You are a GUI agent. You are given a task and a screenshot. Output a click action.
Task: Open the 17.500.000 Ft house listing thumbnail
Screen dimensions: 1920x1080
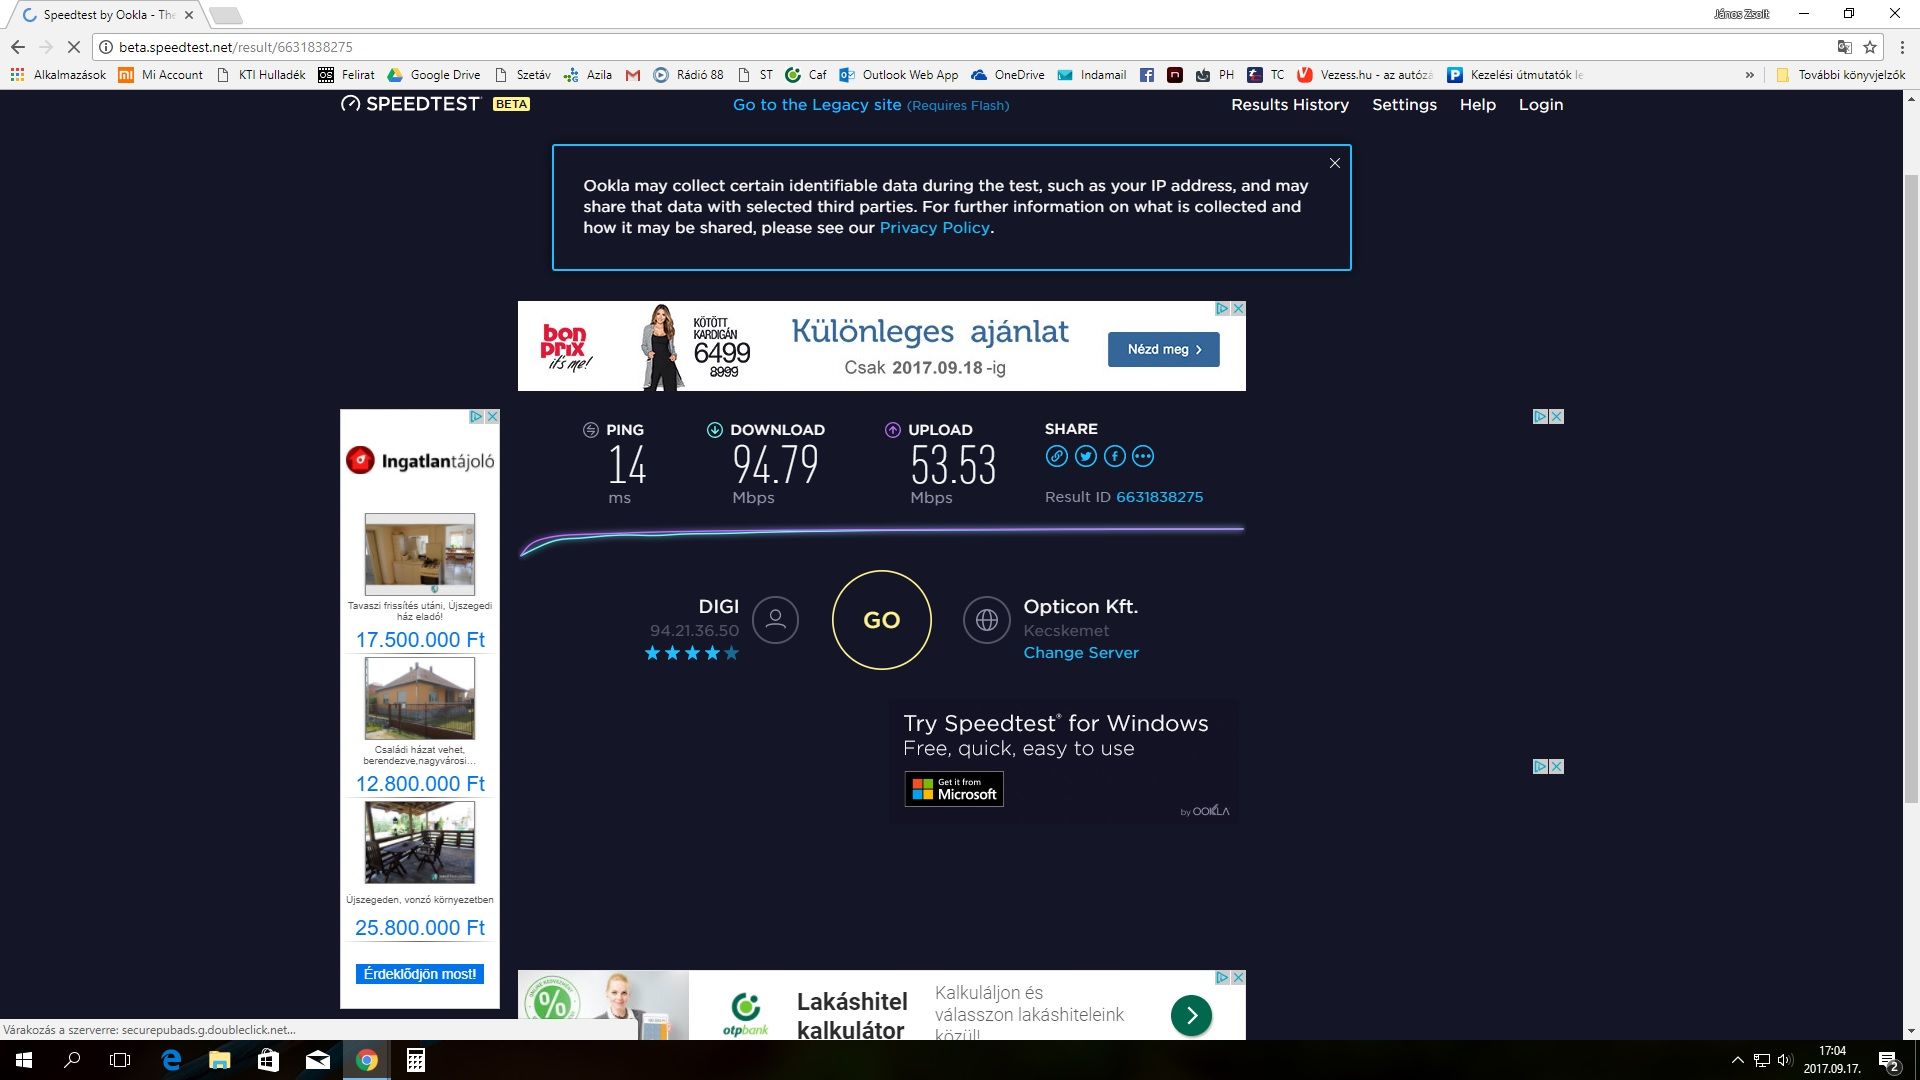point(419,554)
